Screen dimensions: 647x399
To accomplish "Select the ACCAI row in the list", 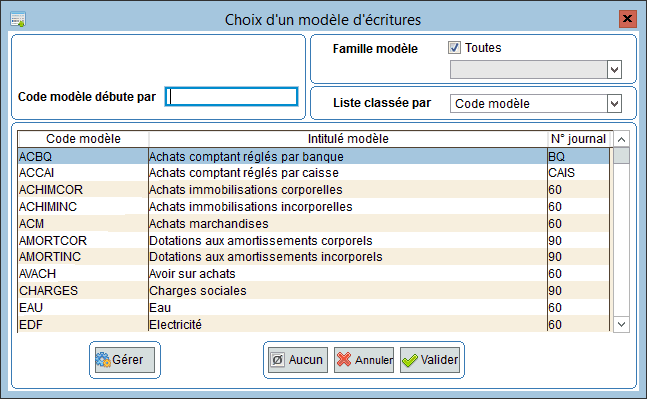I will coord(314,173).
